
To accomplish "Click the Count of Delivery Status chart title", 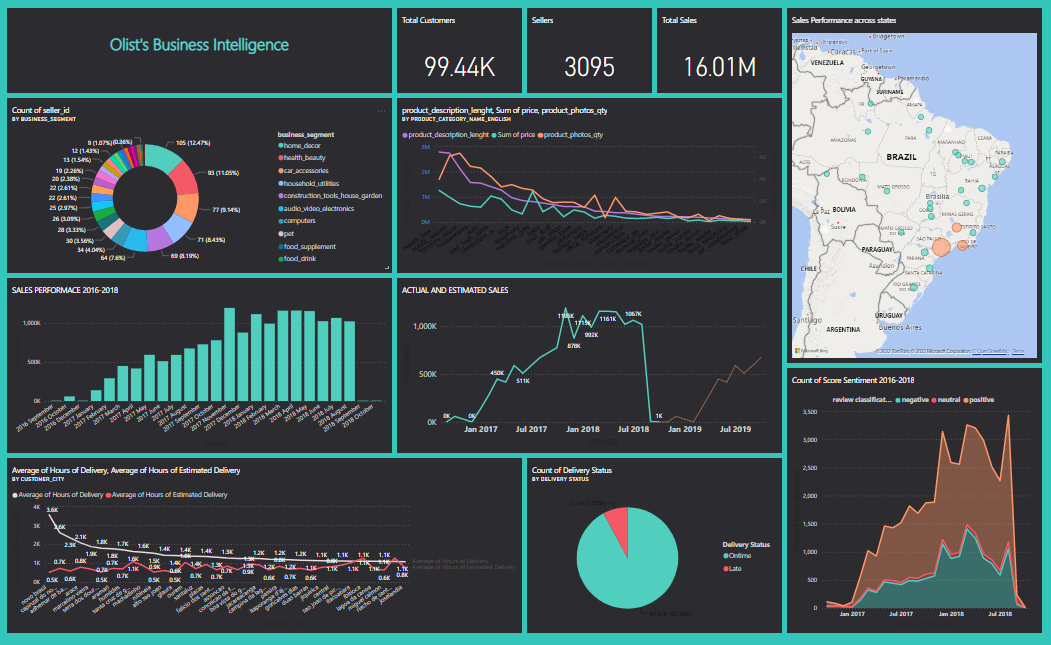I will point(571,470).
